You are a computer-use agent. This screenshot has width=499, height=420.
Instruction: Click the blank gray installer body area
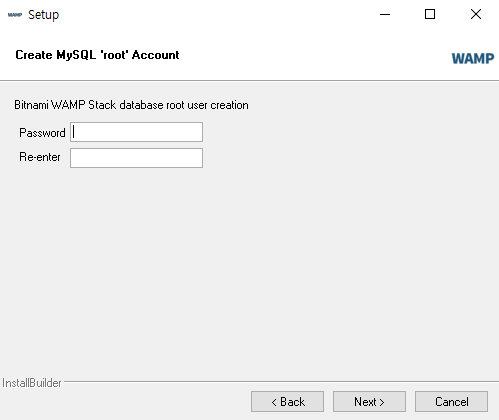249,267
